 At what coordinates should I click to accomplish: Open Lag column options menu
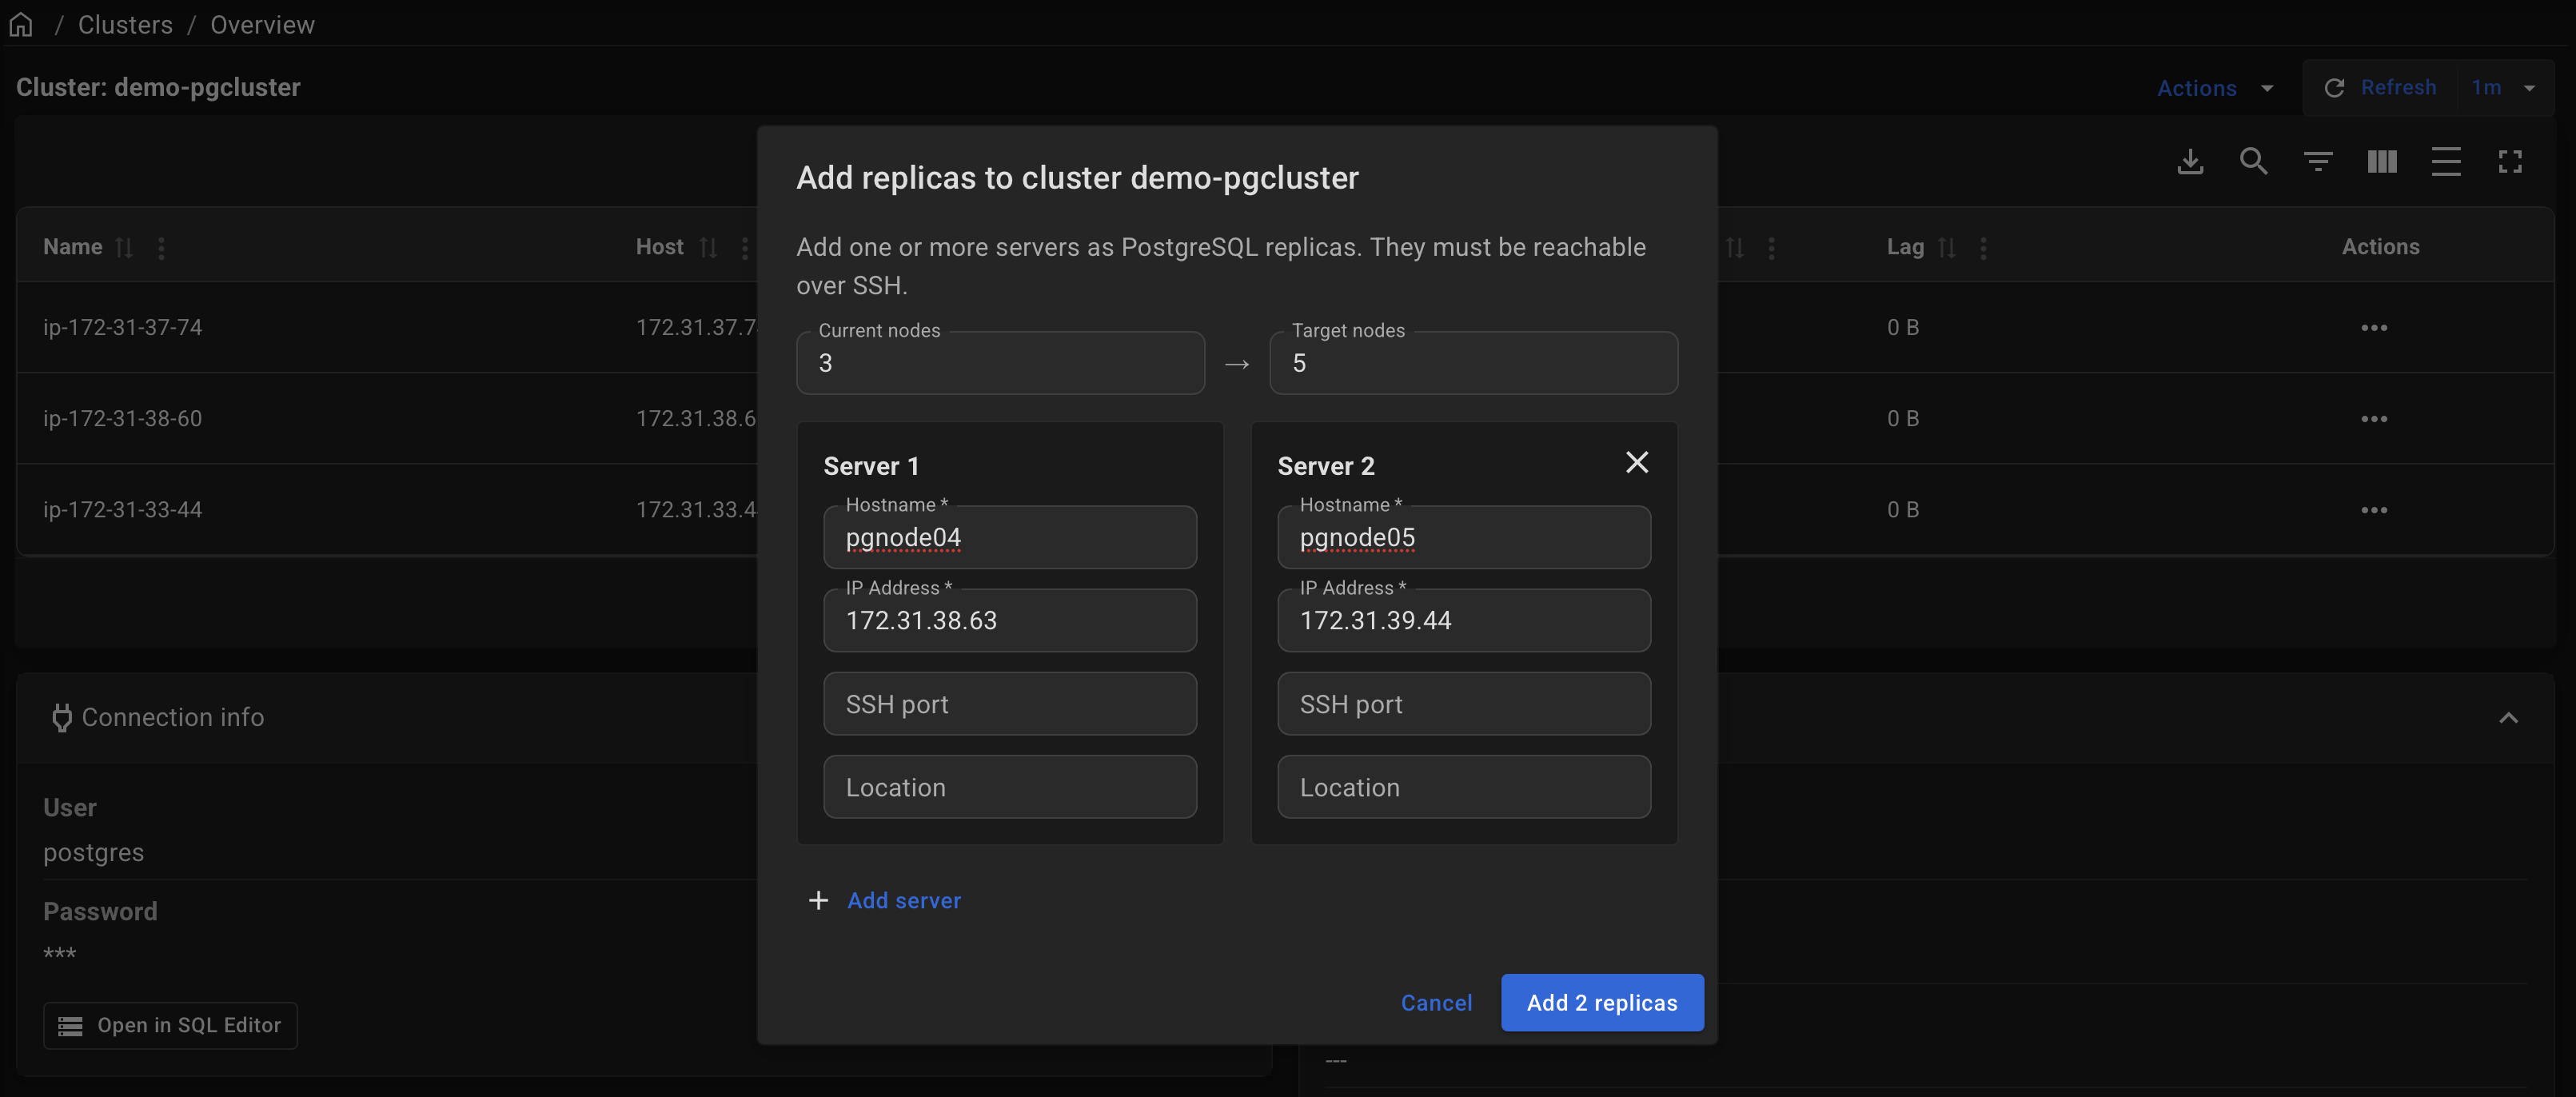(1983, 247)
